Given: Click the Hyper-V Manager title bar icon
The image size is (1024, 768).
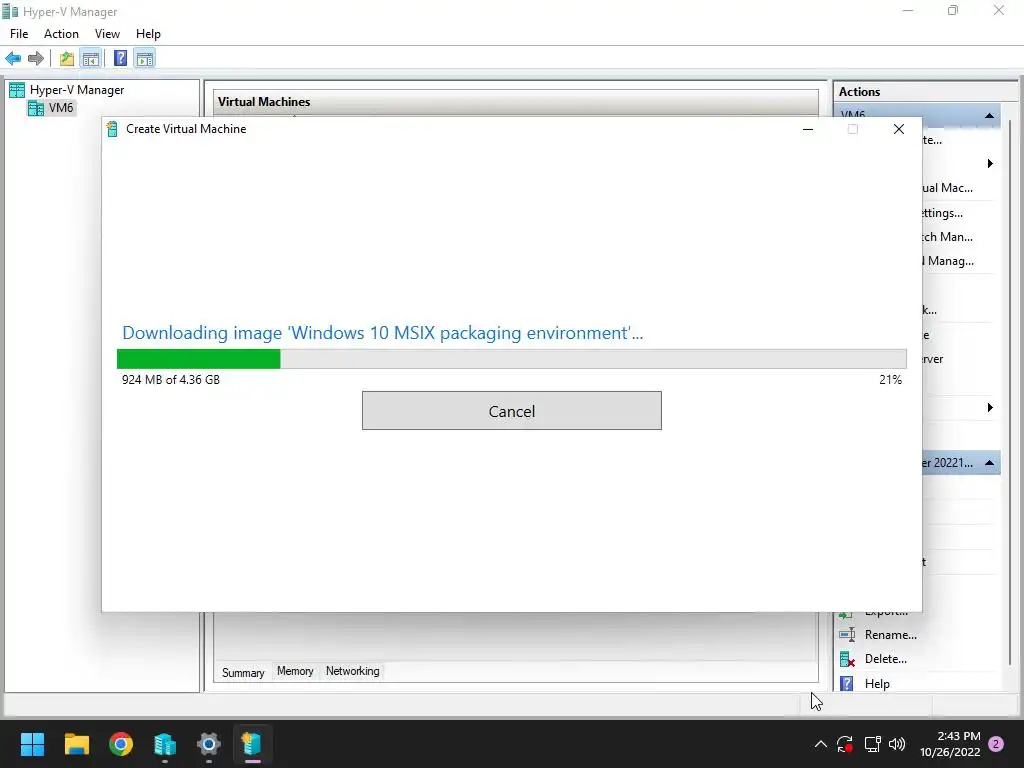Looking at the screenshot, I should coord(10,12).
